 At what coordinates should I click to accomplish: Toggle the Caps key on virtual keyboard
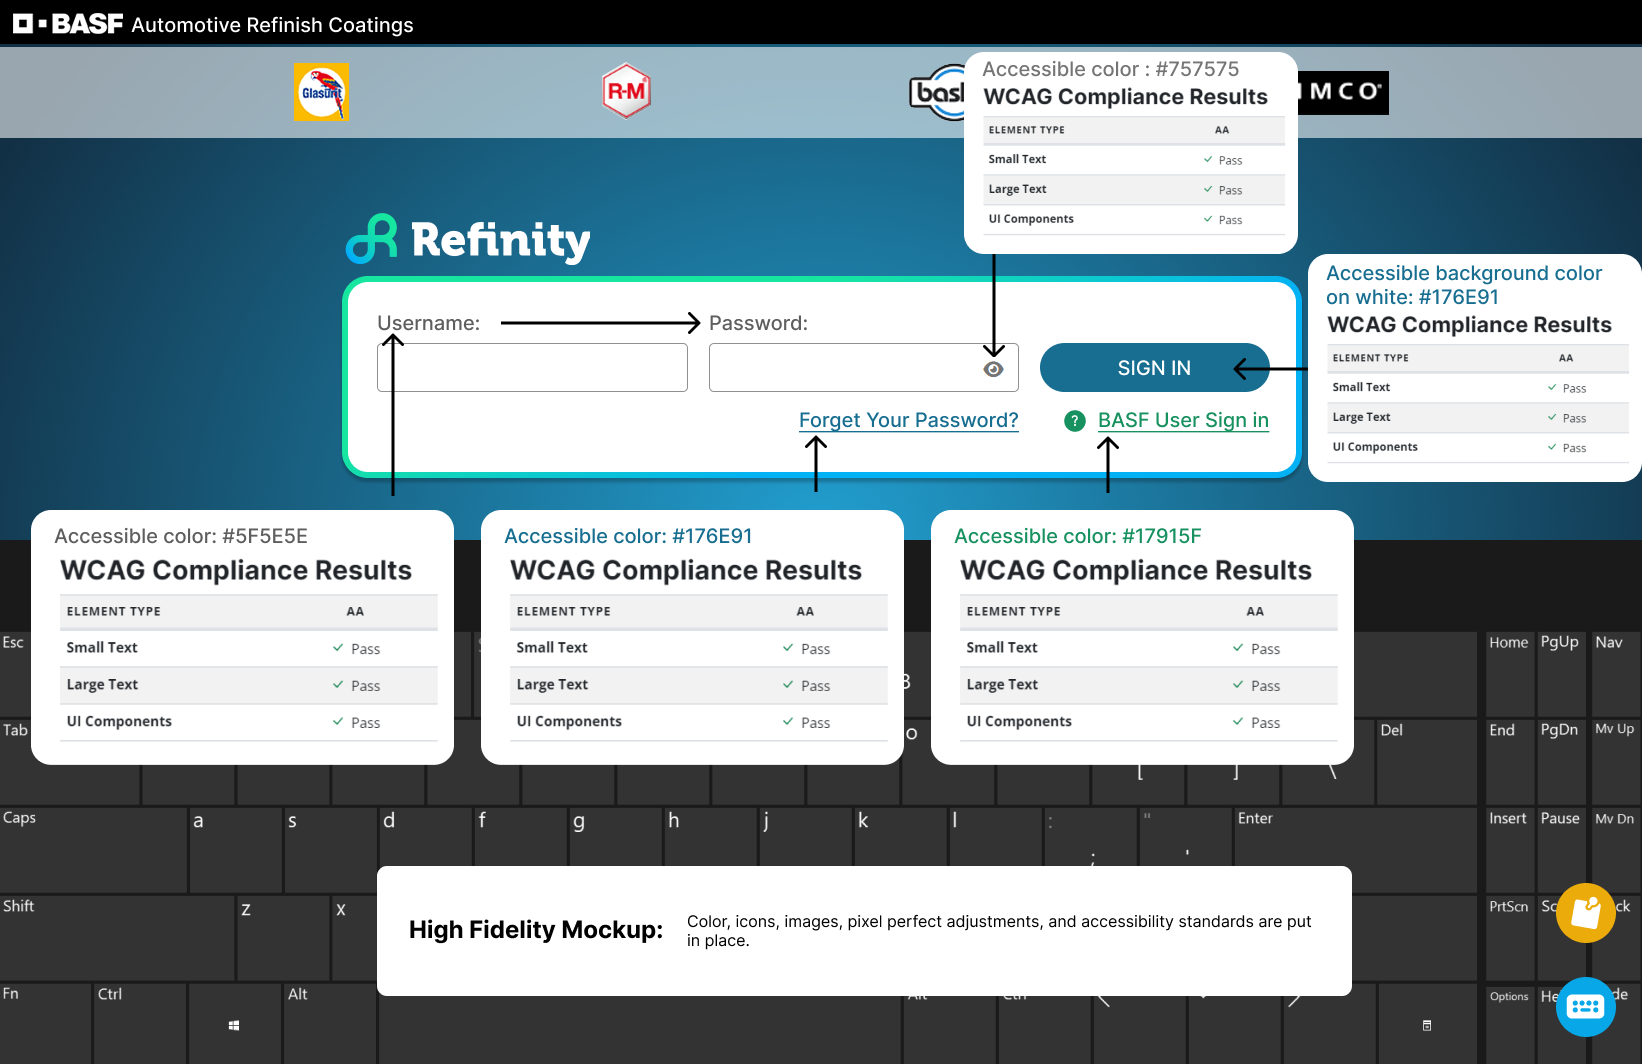point(93,850)
